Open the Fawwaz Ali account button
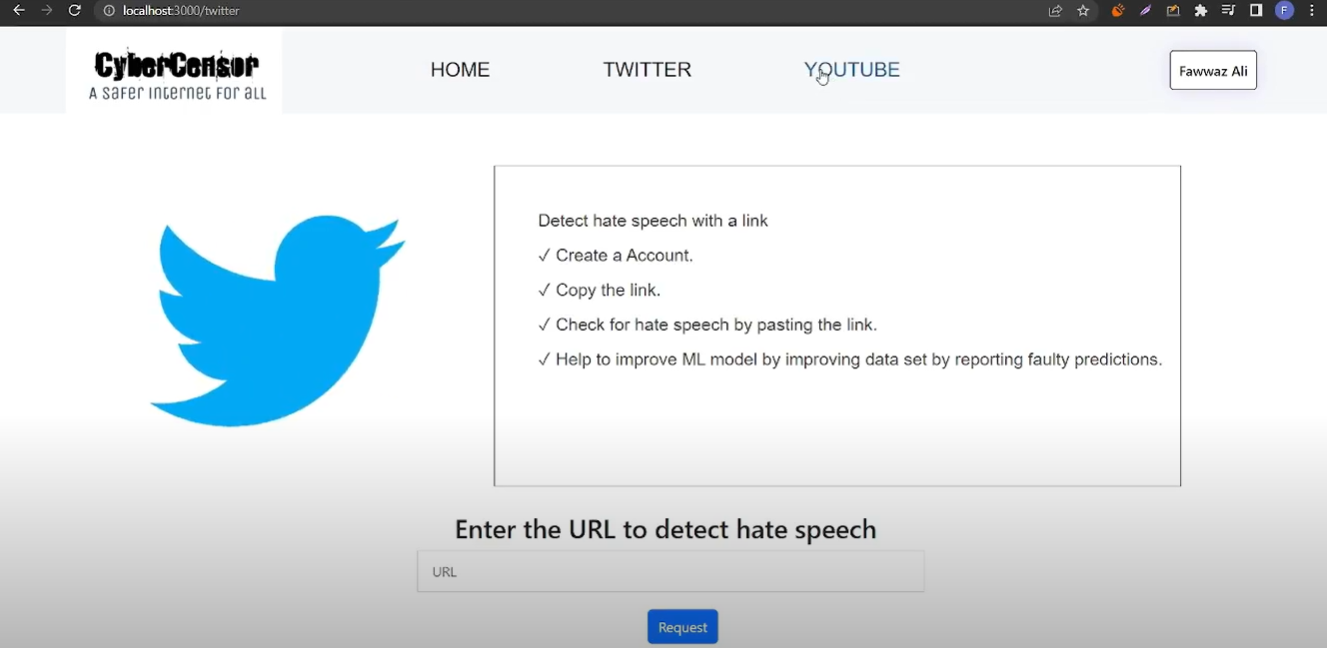 tap(1213, 70)
